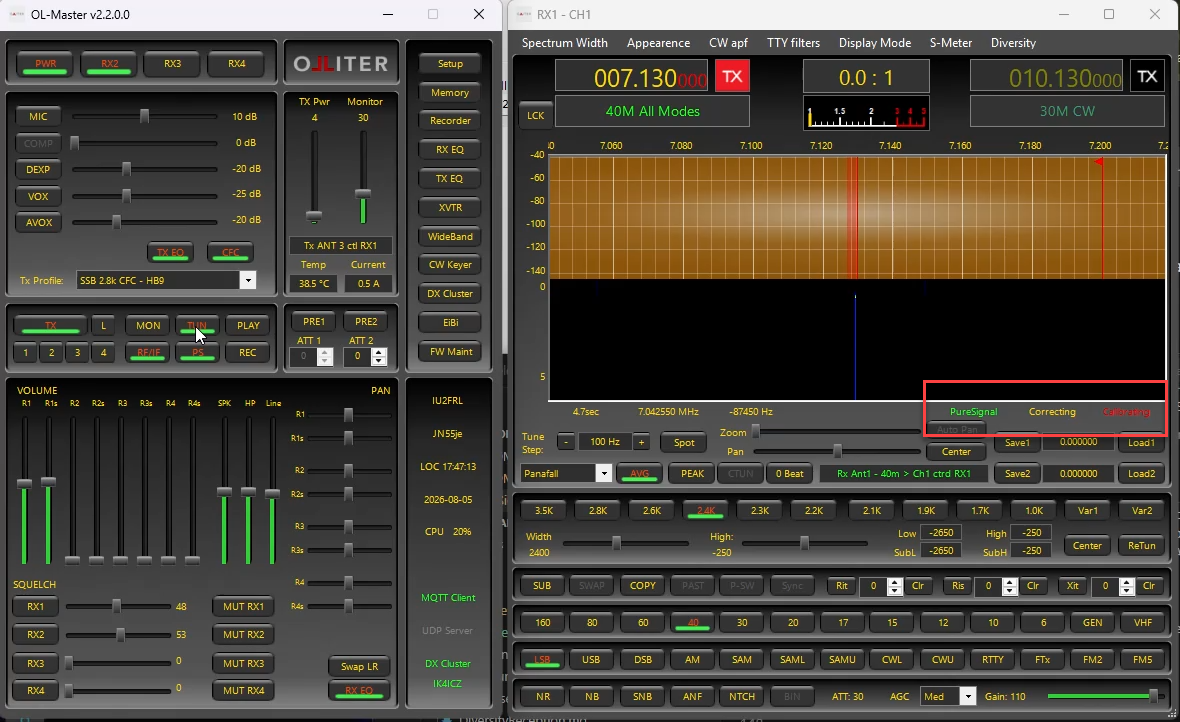Toggle the CFC button
1180x722 pixels.
230,253
